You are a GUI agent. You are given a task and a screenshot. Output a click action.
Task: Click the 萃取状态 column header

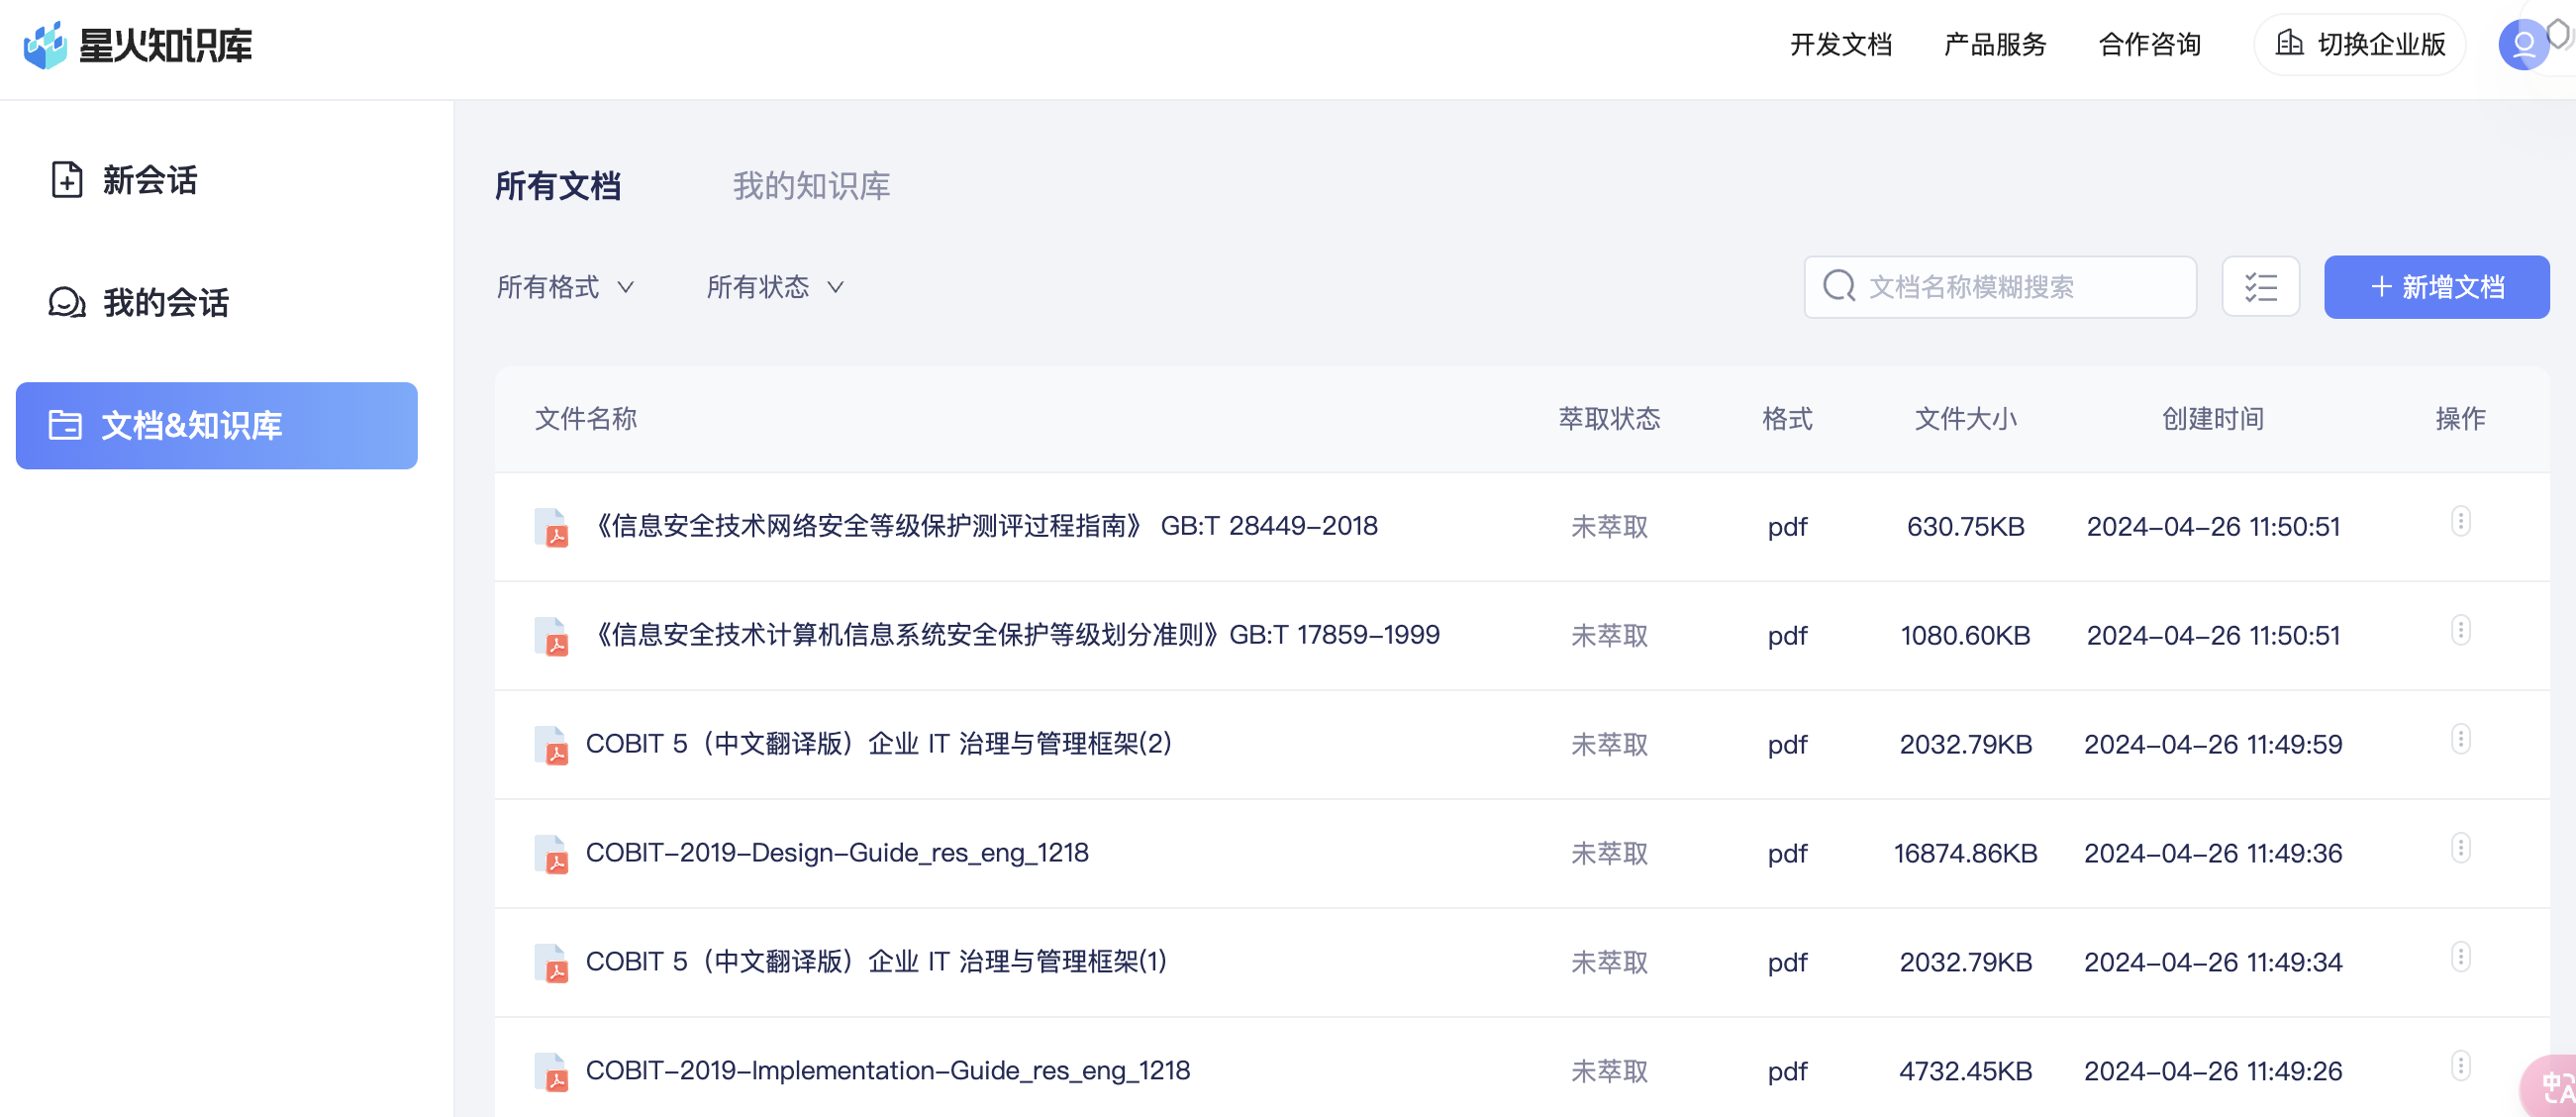point(1609,419)
